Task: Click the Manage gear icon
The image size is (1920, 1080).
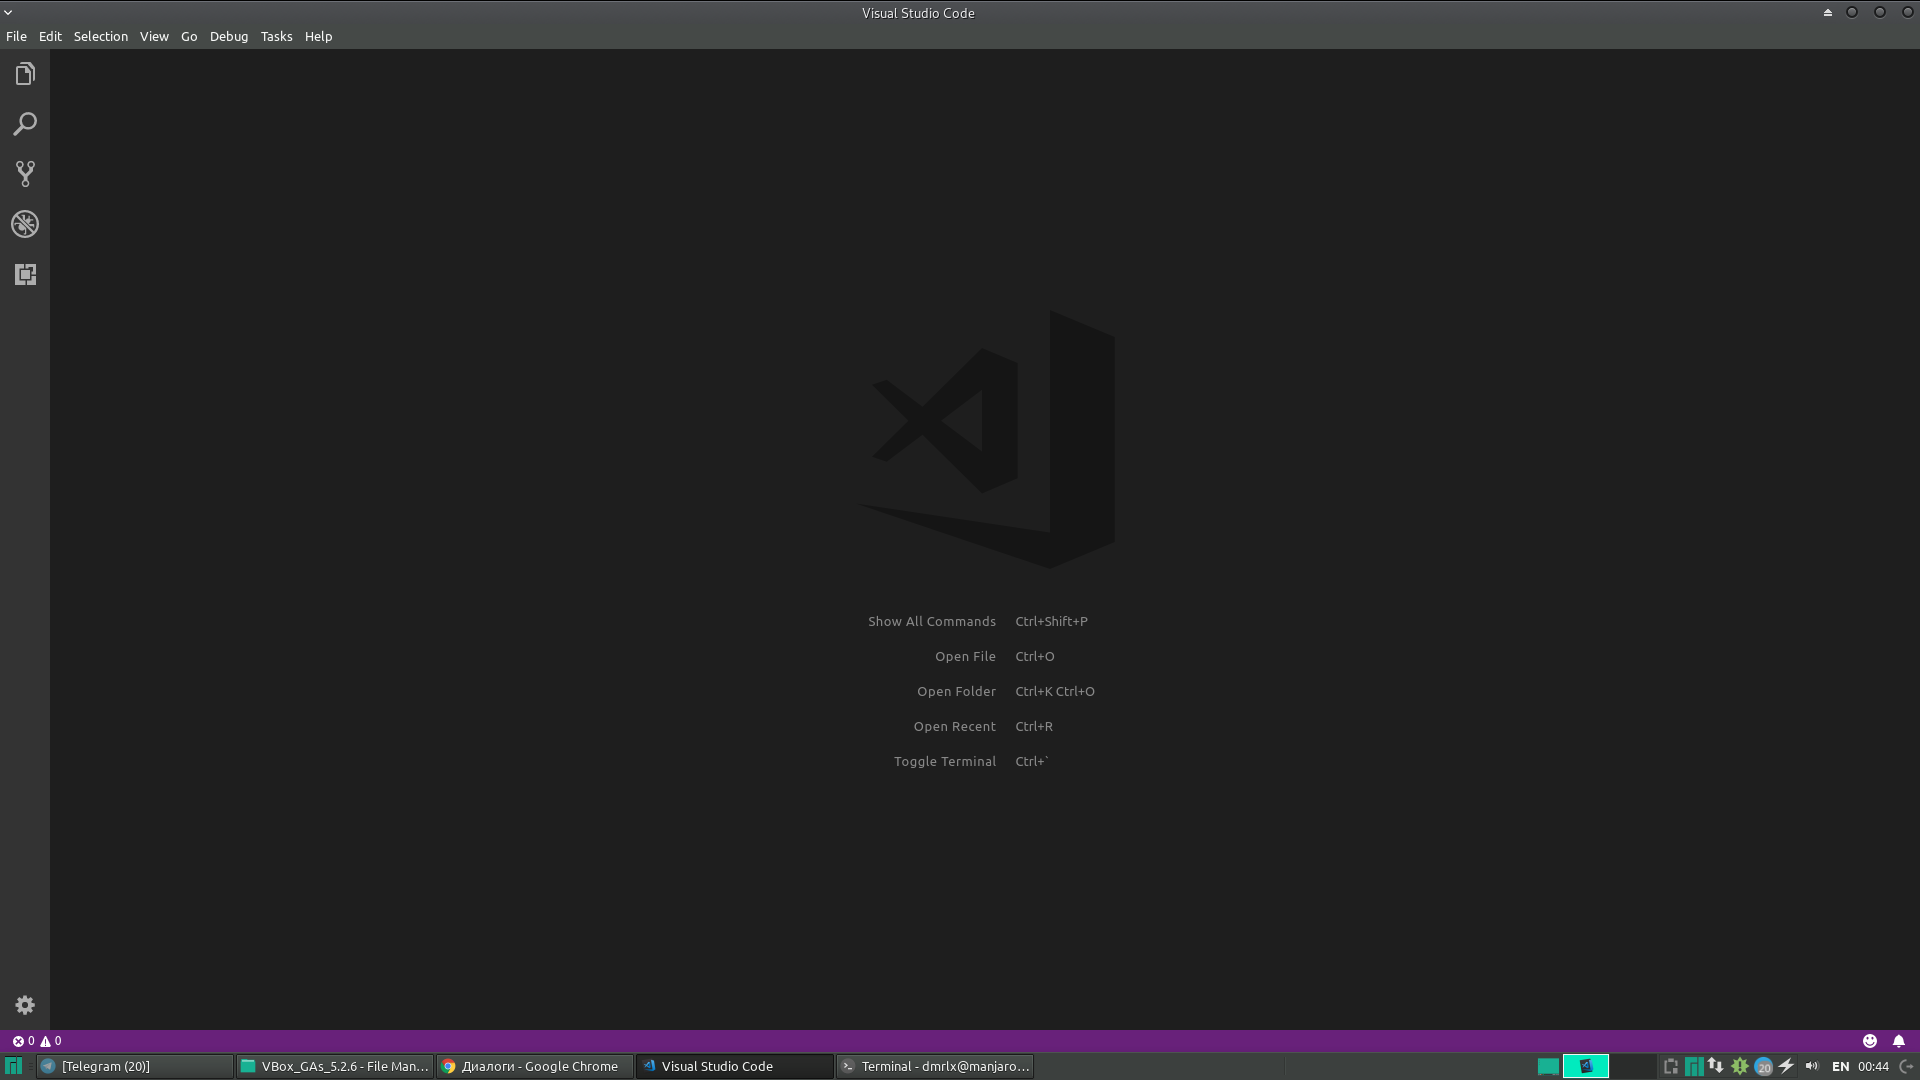Action: [25, 1005]
